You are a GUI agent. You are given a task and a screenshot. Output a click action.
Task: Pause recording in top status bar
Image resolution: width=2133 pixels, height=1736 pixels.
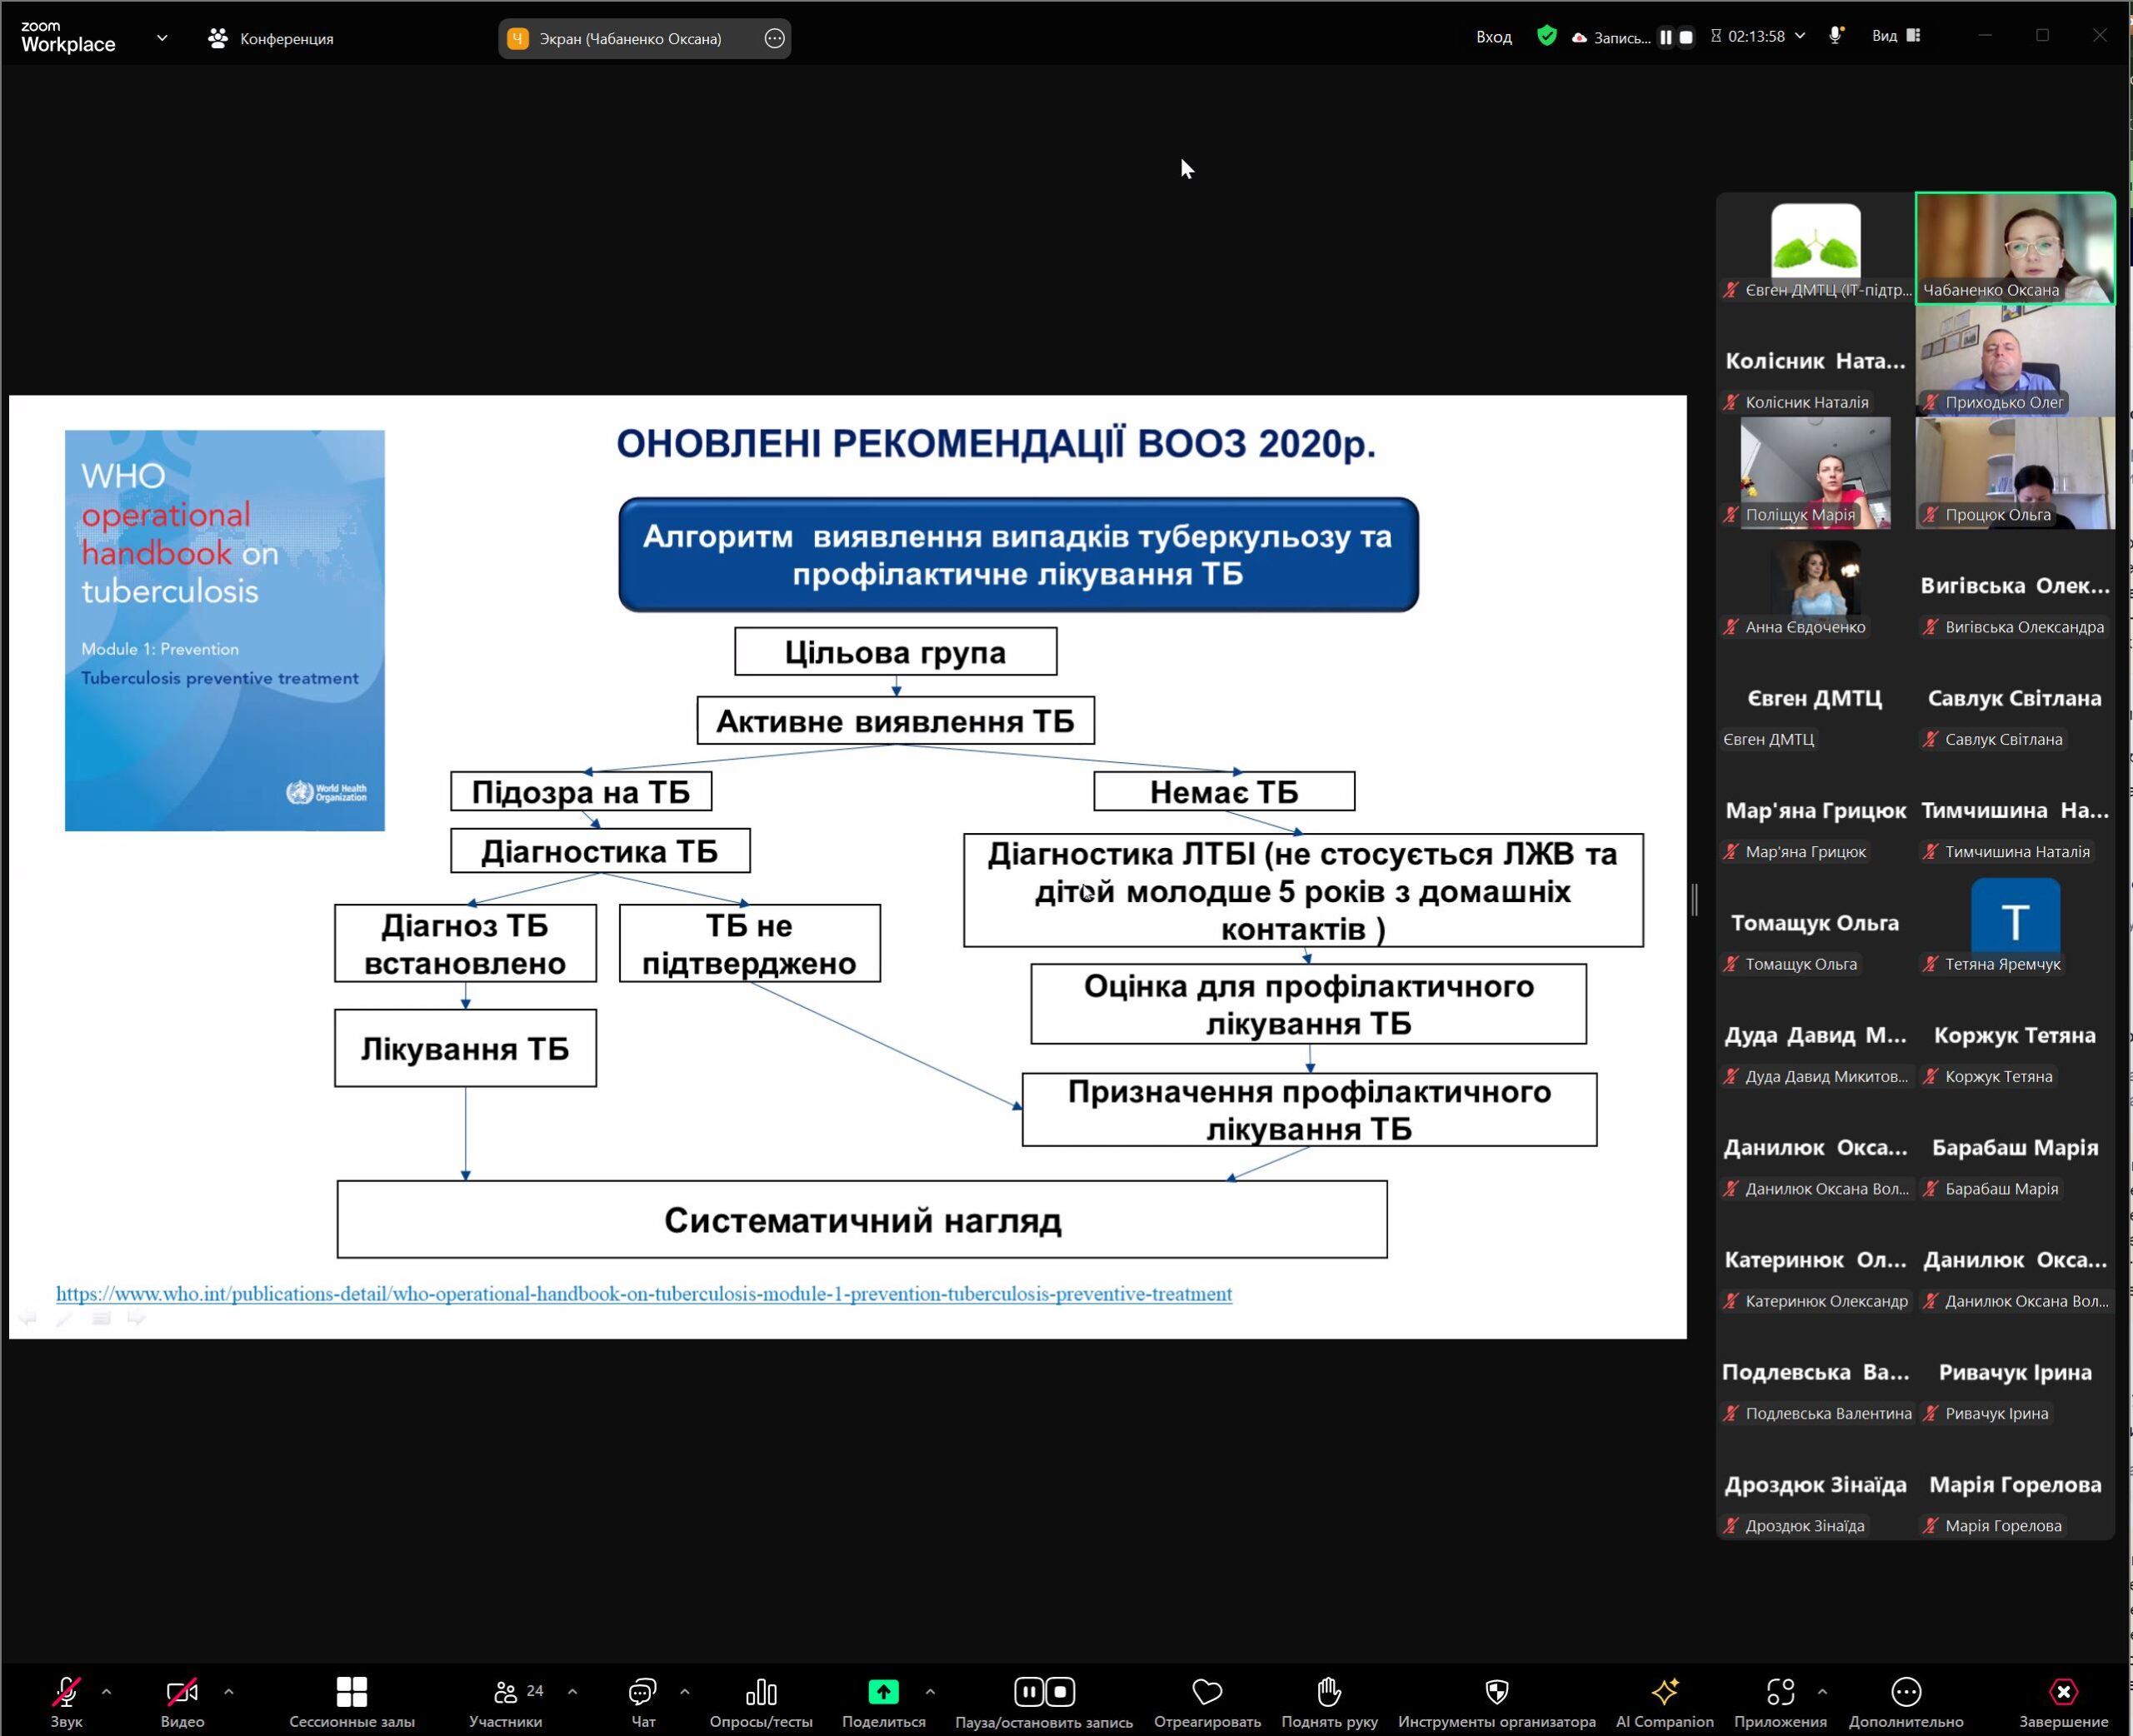click(1666, 37)
